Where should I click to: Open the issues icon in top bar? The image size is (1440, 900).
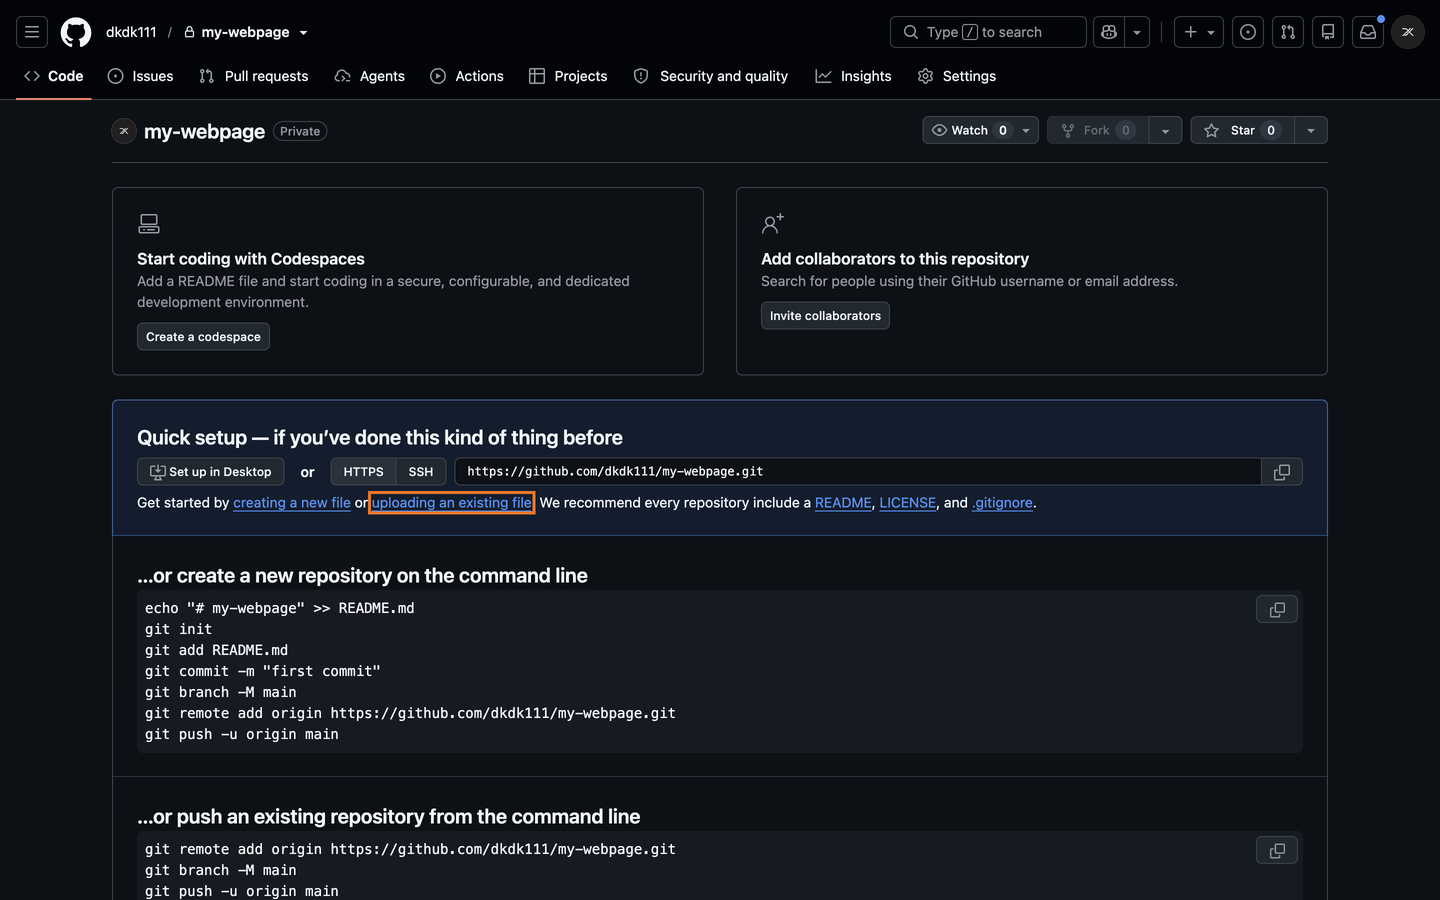click(1248, 32)
